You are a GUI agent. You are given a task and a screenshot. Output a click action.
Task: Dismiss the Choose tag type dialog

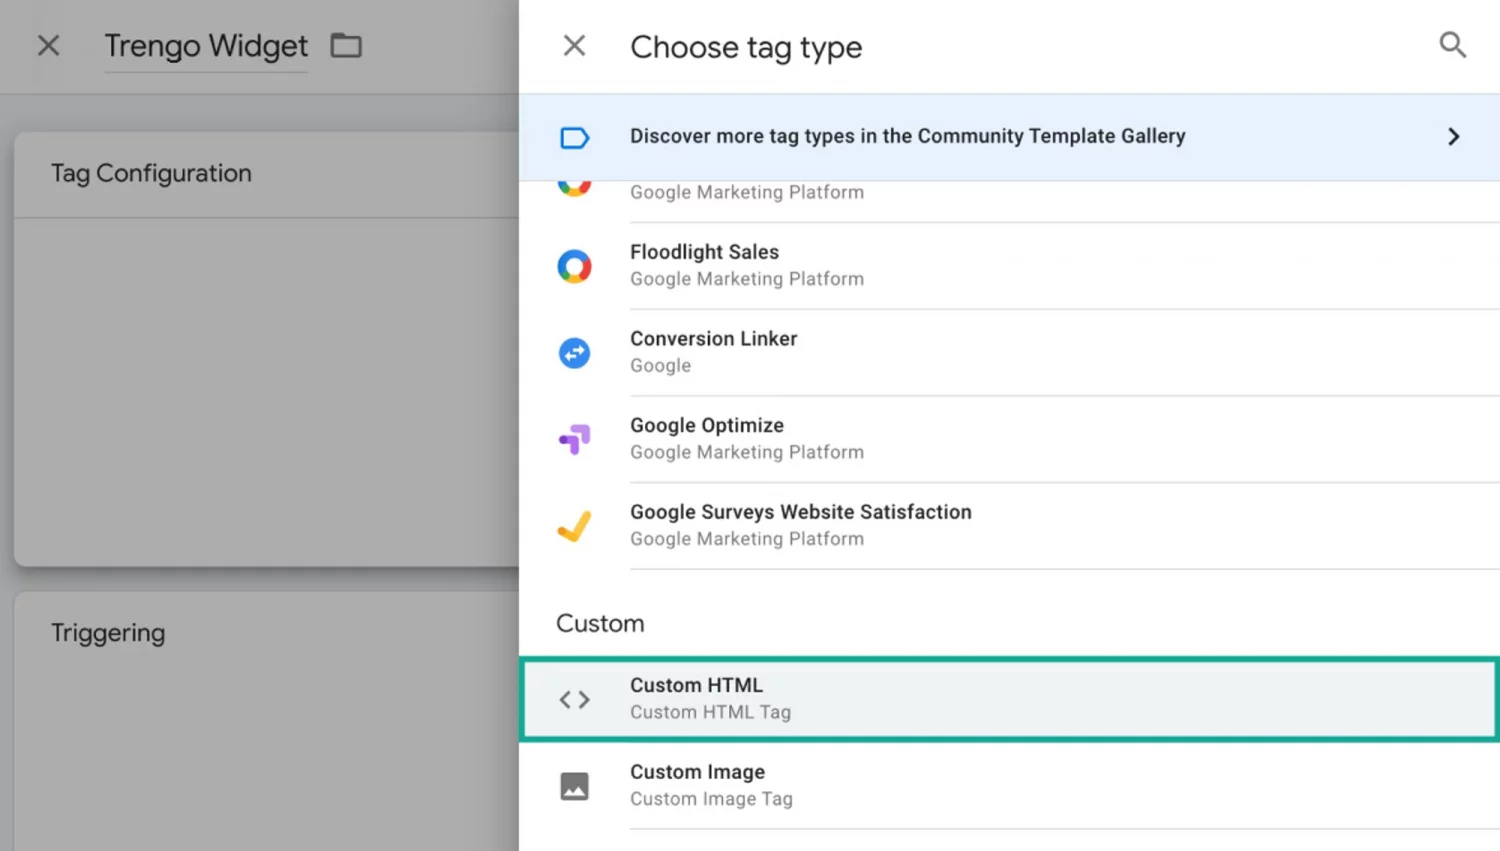tap(573, 45)
